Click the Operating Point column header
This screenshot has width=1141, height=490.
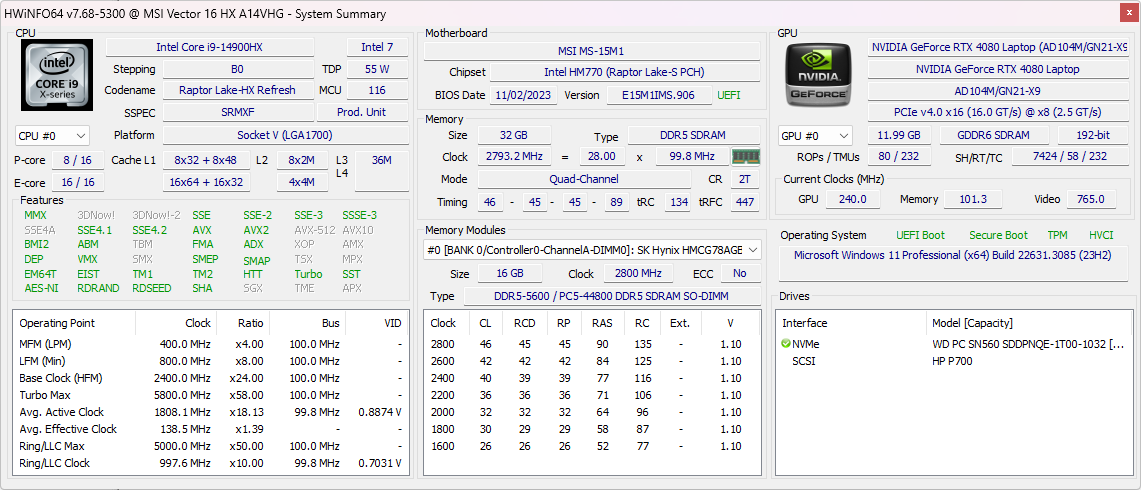(x=57, y=323)
